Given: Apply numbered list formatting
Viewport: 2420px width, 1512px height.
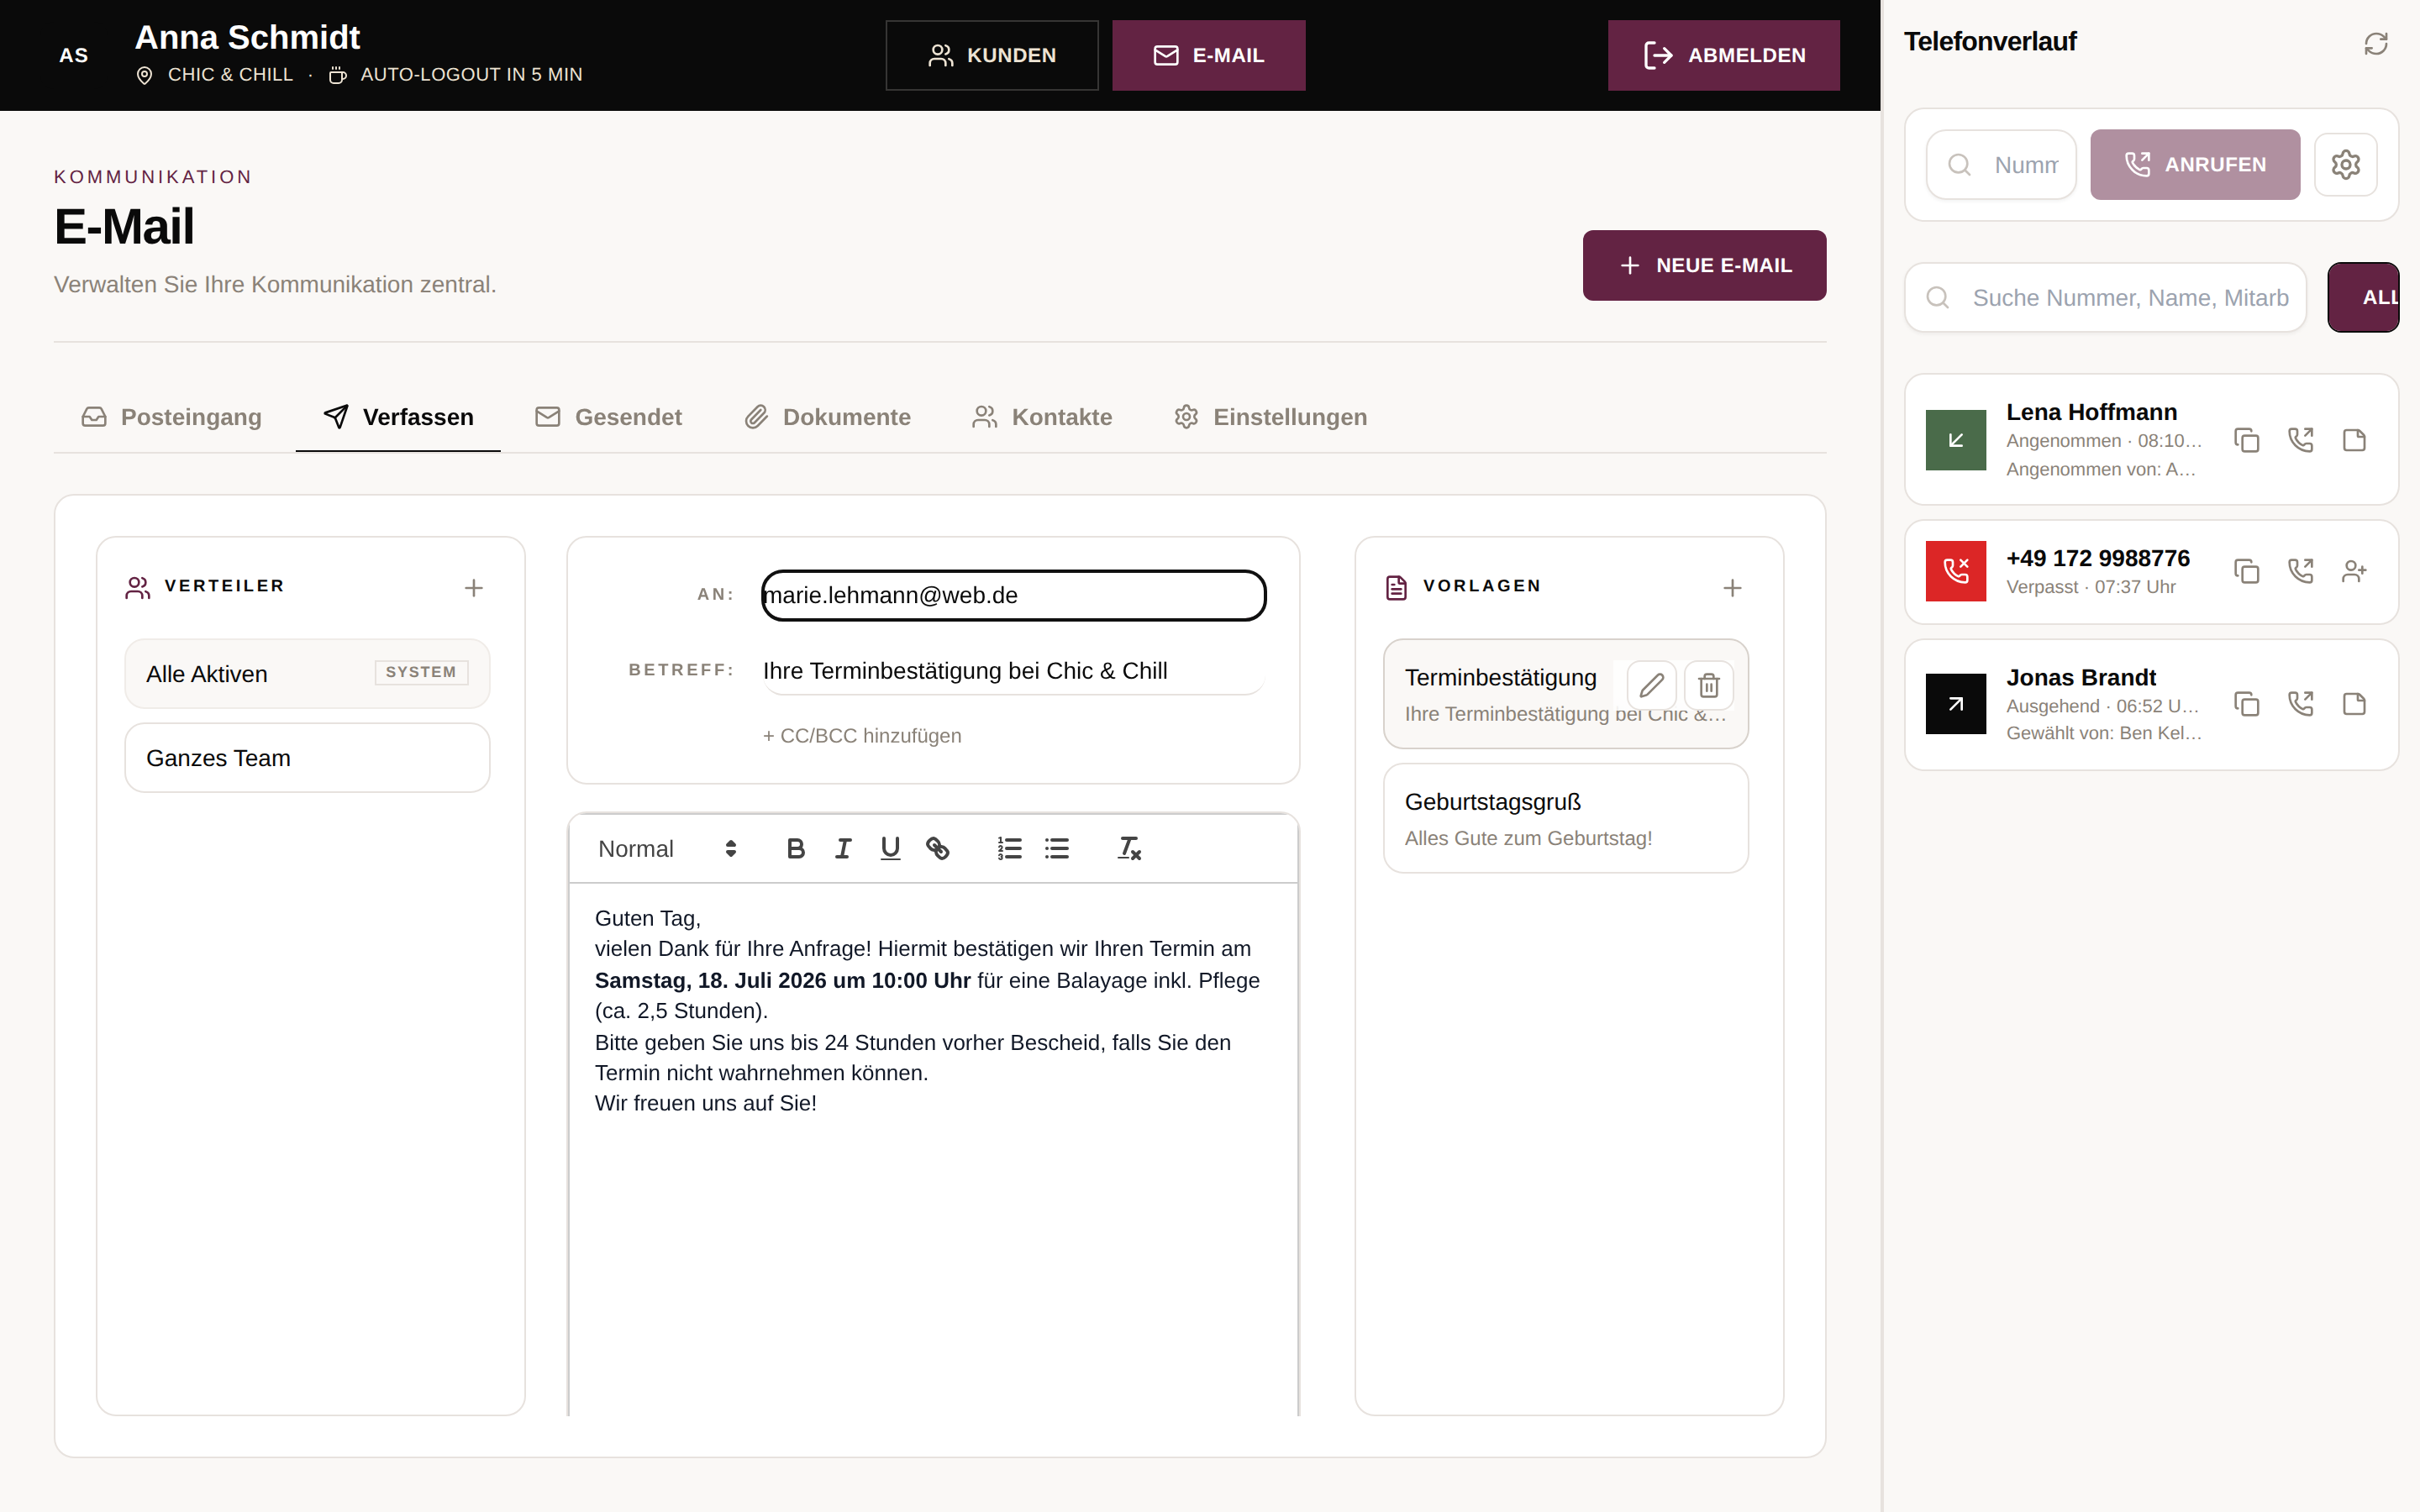Looking at the screenshot, I should pos(1009,848).
